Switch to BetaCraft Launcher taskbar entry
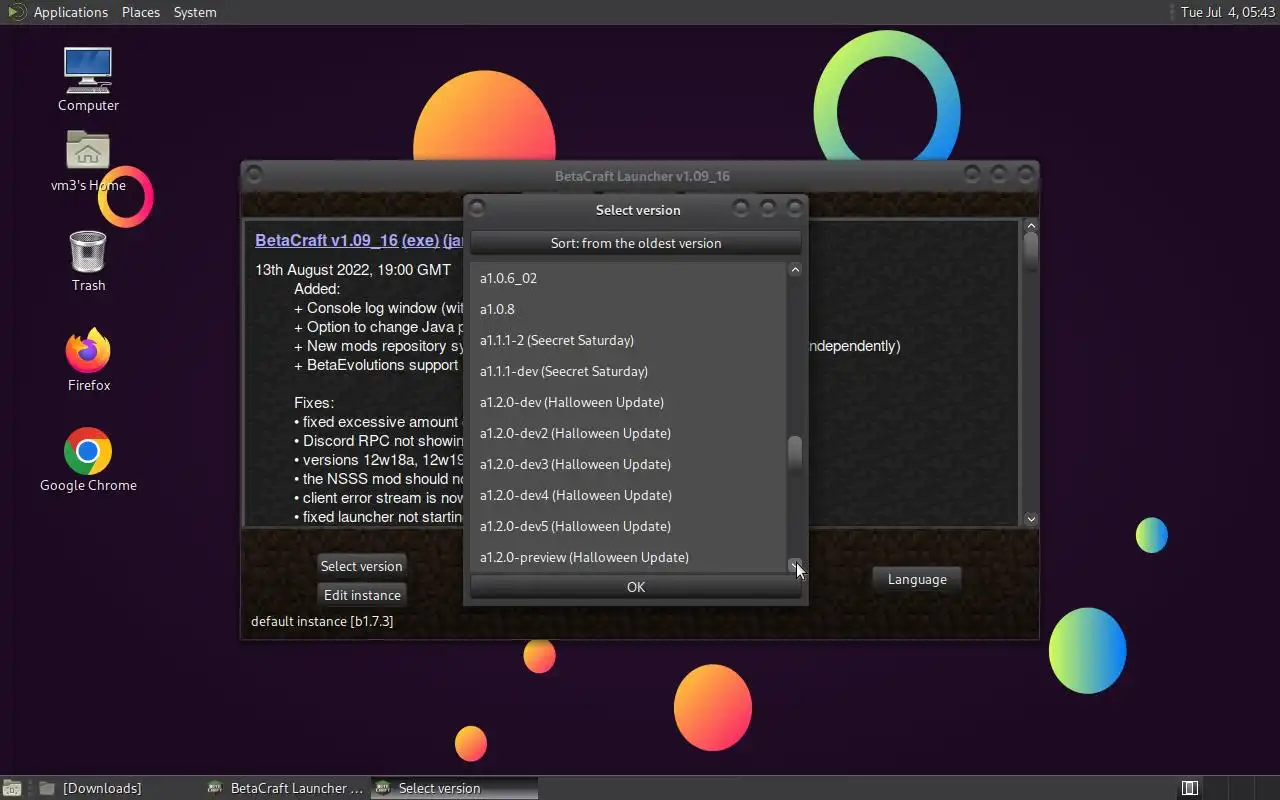 286,788
